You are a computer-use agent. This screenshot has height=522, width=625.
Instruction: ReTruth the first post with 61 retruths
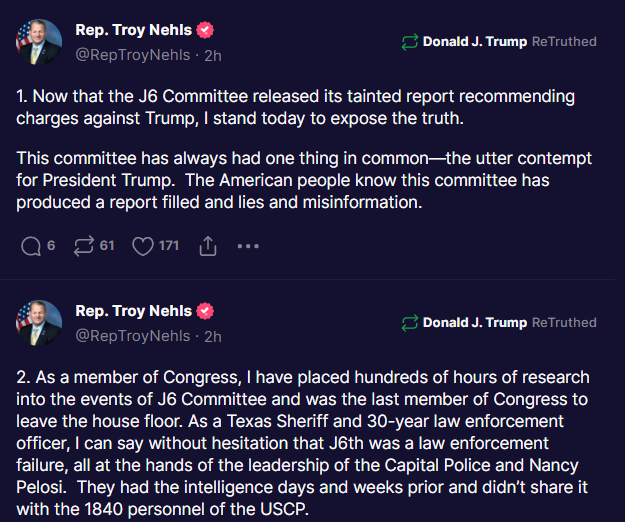[x=84, y=245]
